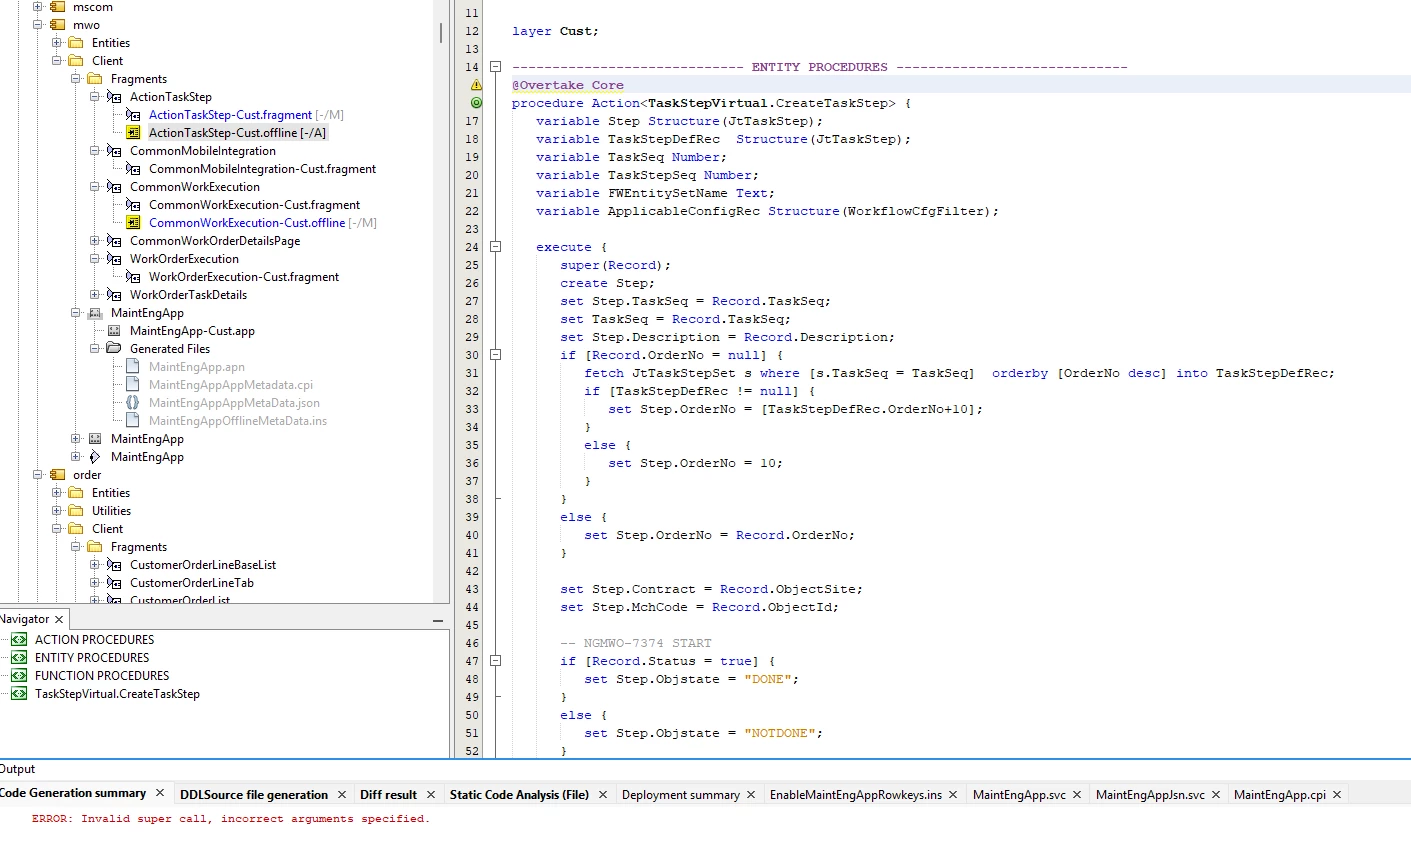Screen dimensions: 1411x867
Task: Click the ActionTaskStep-Cust.fragment file icon
Action: pos(133,115)
